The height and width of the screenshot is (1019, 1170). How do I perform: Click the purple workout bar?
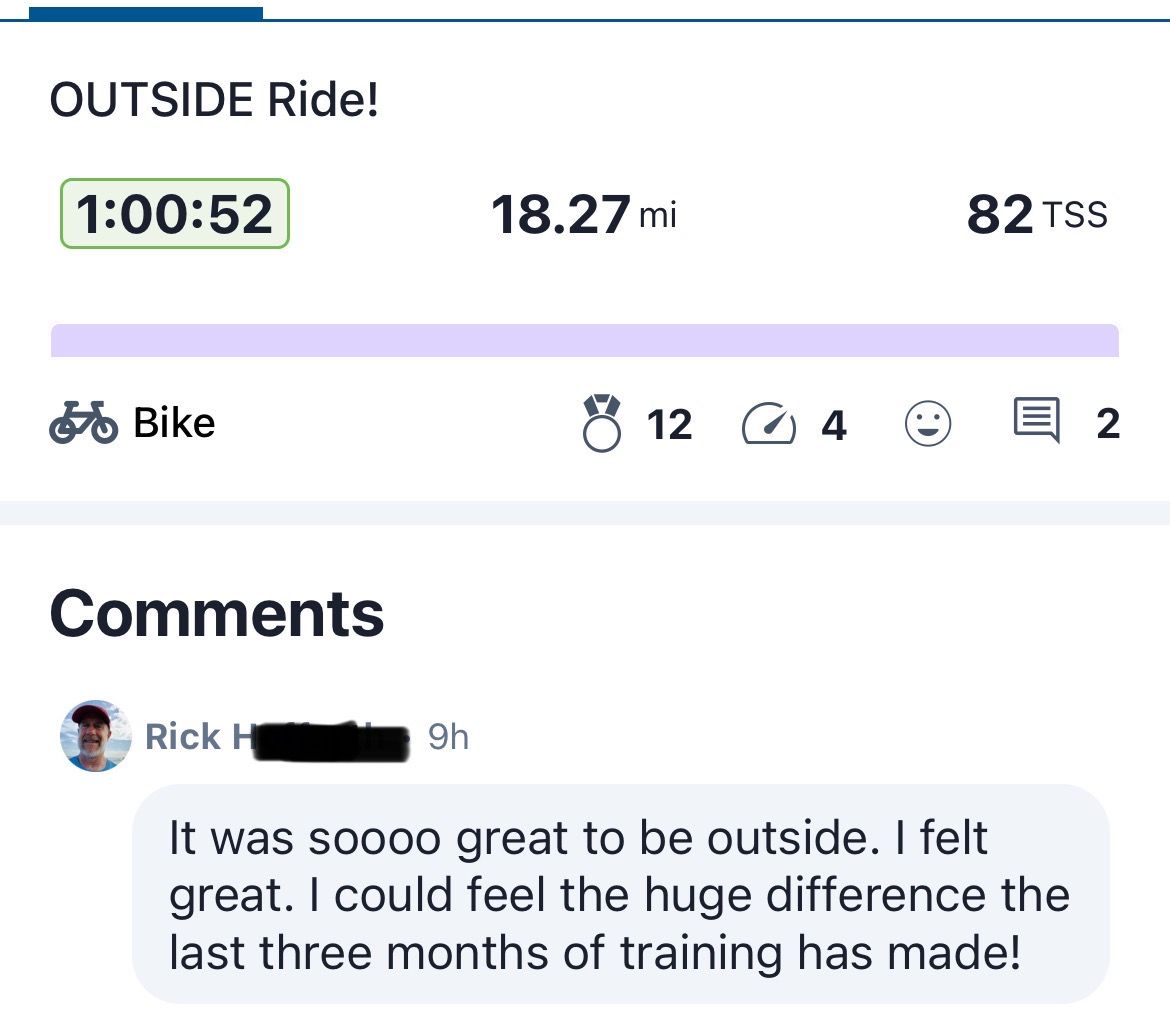584,340
